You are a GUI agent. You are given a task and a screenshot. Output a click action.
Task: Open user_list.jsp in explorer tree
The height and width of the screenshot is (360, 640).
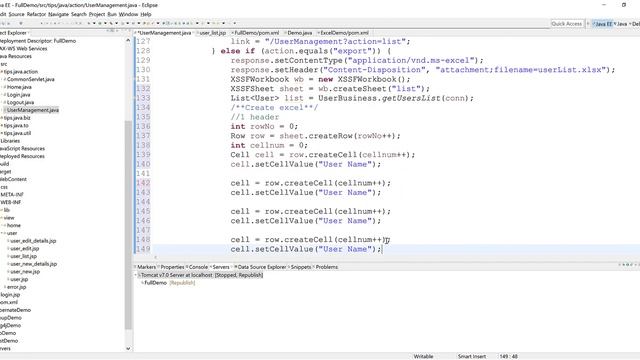23,256
